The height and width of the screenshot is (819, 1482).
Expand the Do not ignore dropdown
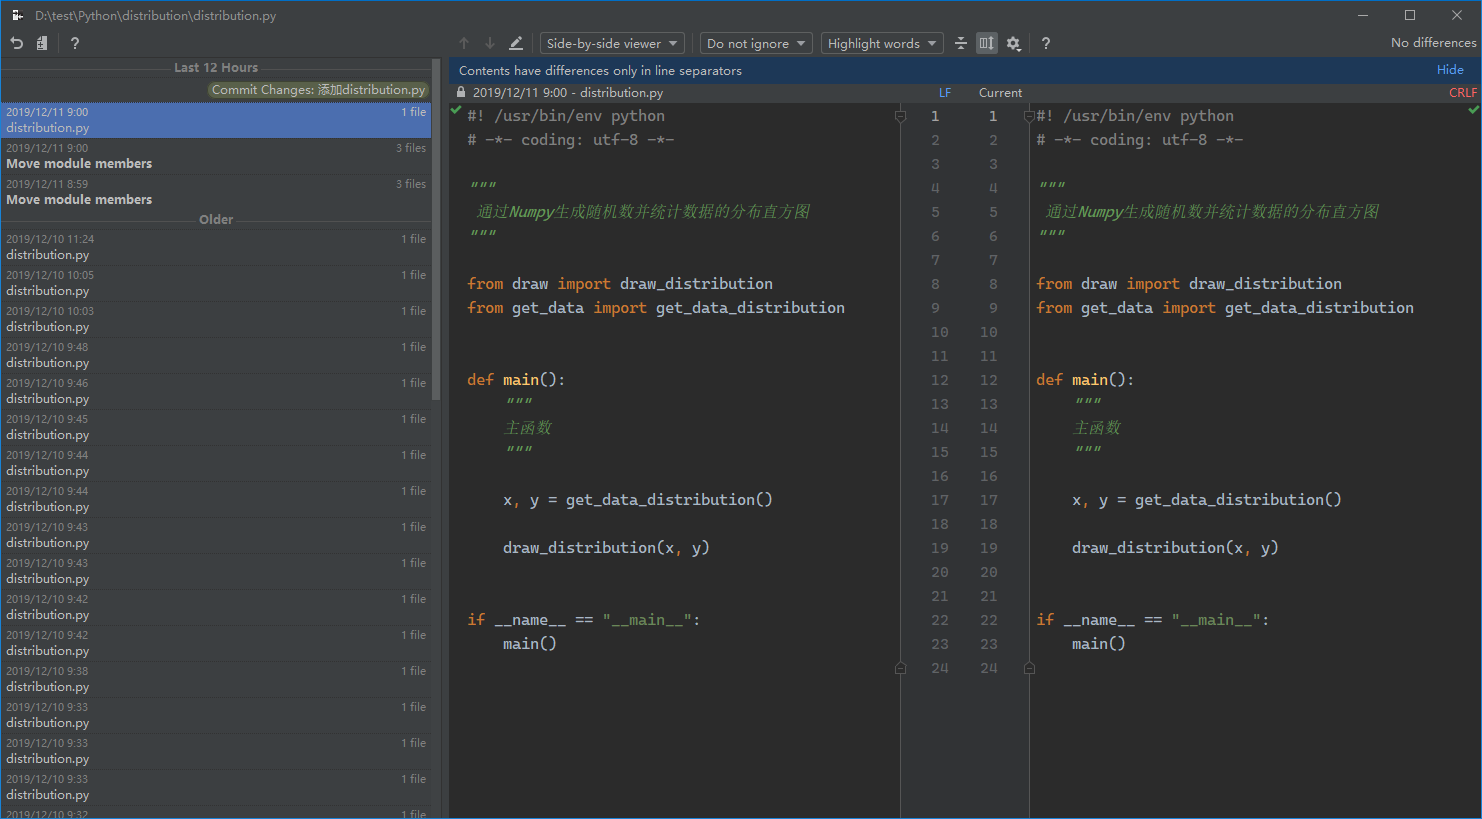[x=756, y=43]
